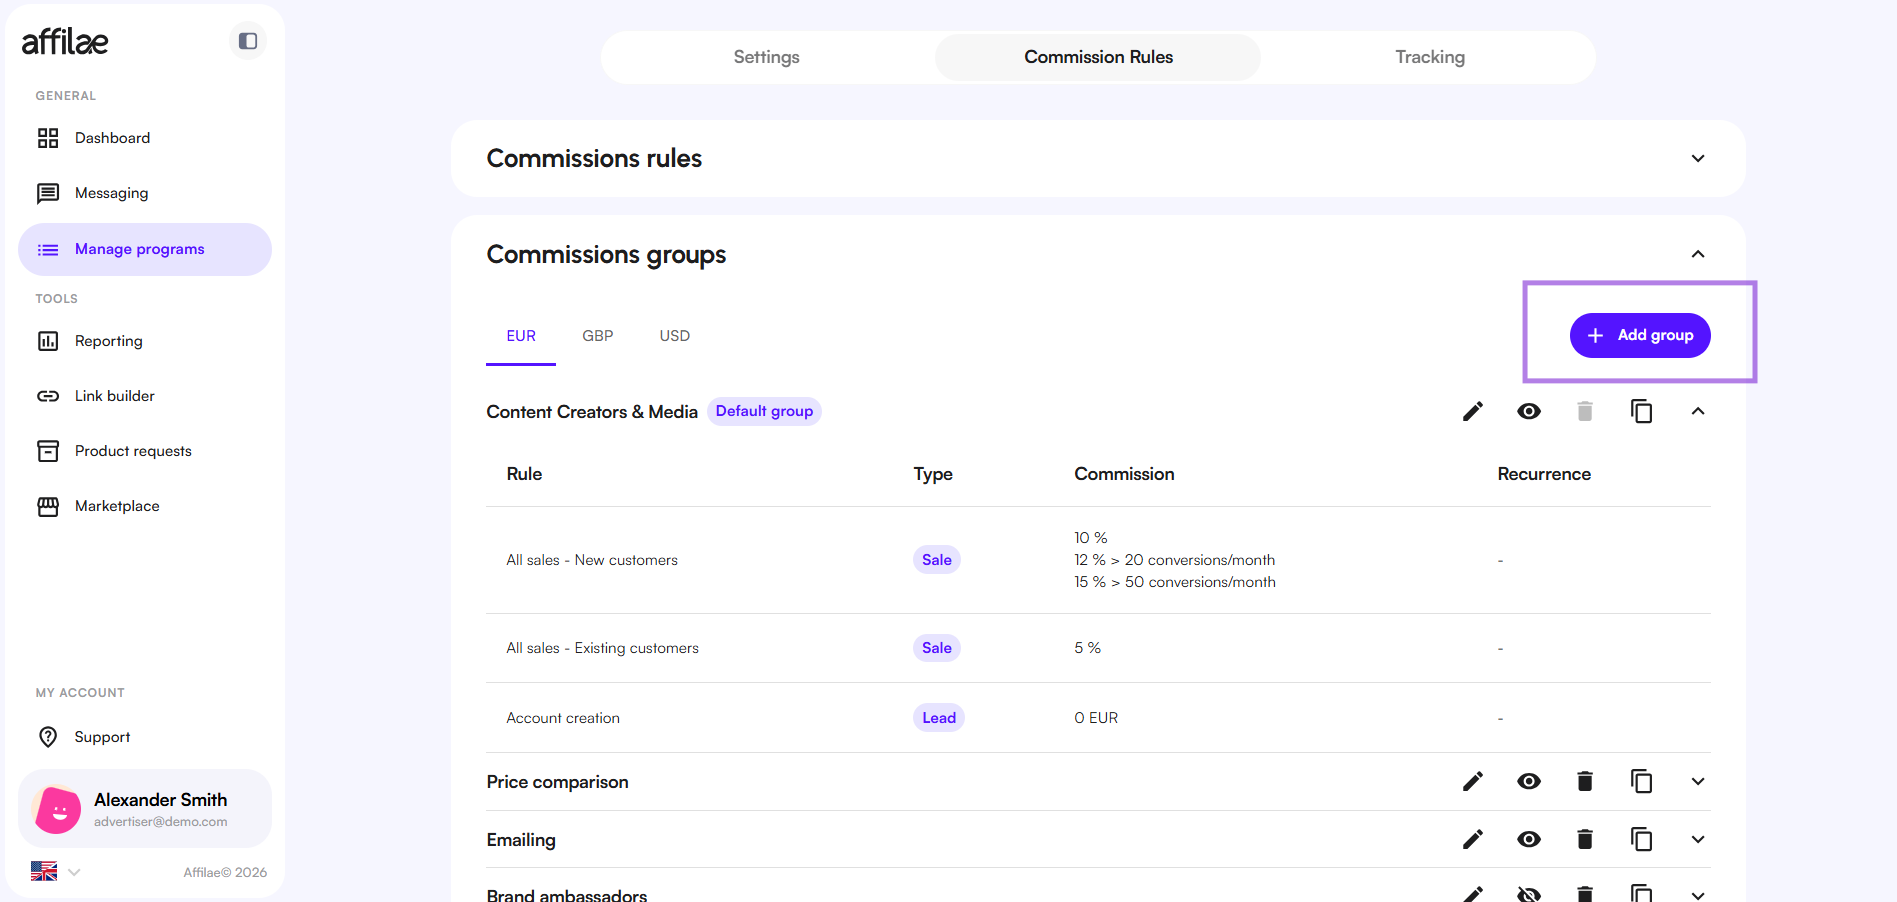Edit the Price comparison group
The height and width of the screenshot is (902, 1897).
pyautogui.click(x=1473, y=781)
